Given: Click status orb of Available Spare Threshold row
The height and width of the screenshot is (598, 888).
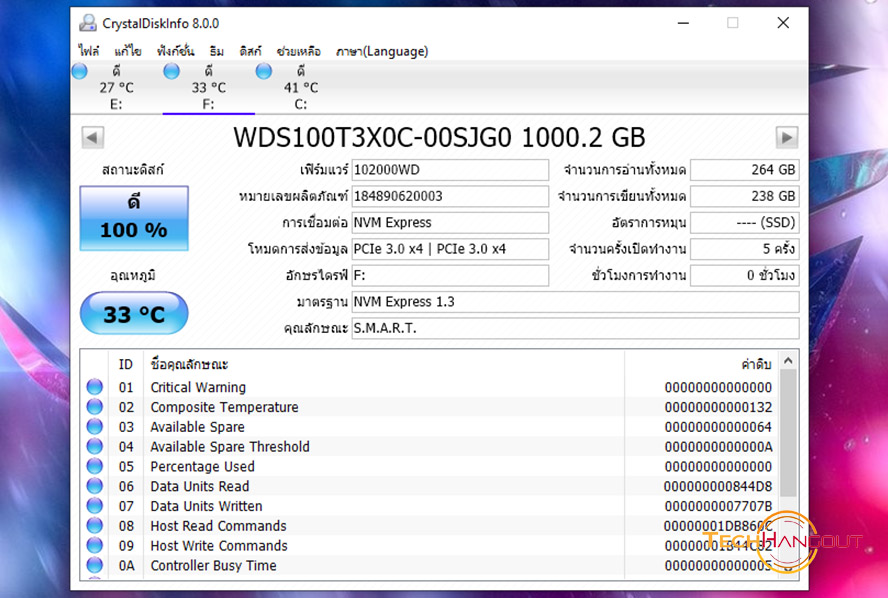Looking at the screenshot, I should pos(95,446).
